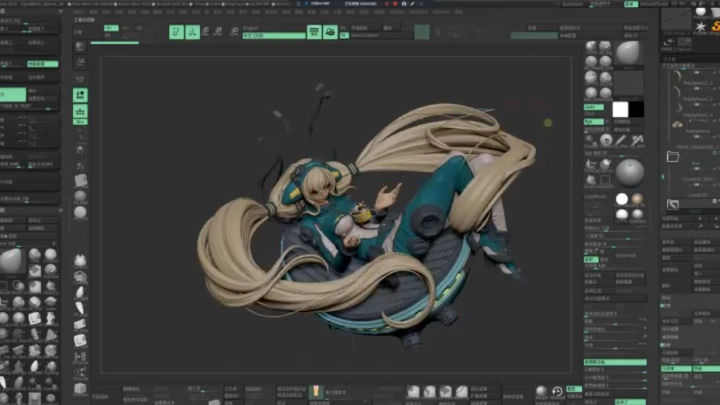Click the yellow dot gizmo in the canvas

click(x=548, y=123)
